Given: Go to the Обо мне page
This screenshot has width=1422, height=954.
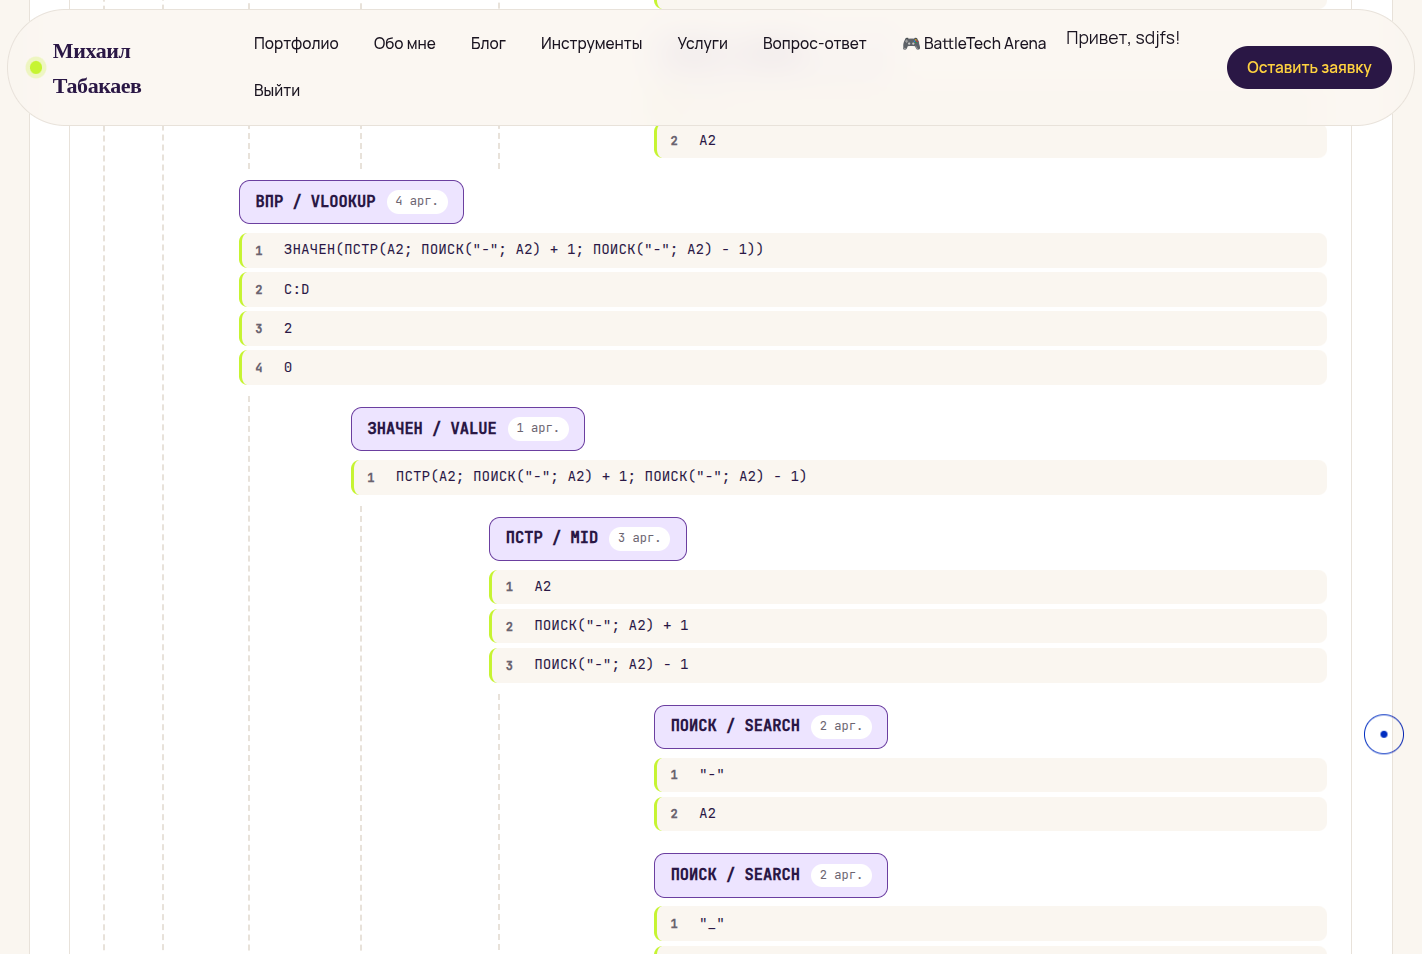Looking at the screenshot, I should (405, 44).
